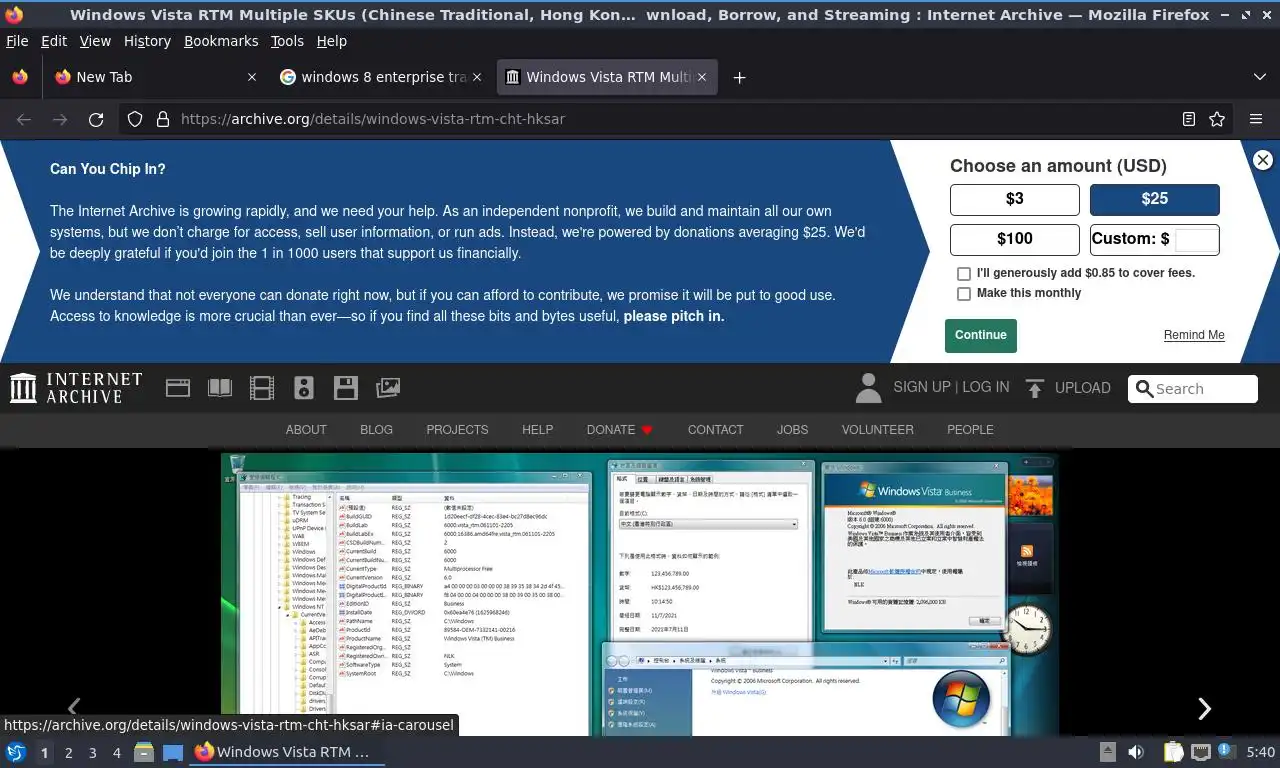Click the page reload button
This screenshot has width=1280, height=768.
coord(96,119)
